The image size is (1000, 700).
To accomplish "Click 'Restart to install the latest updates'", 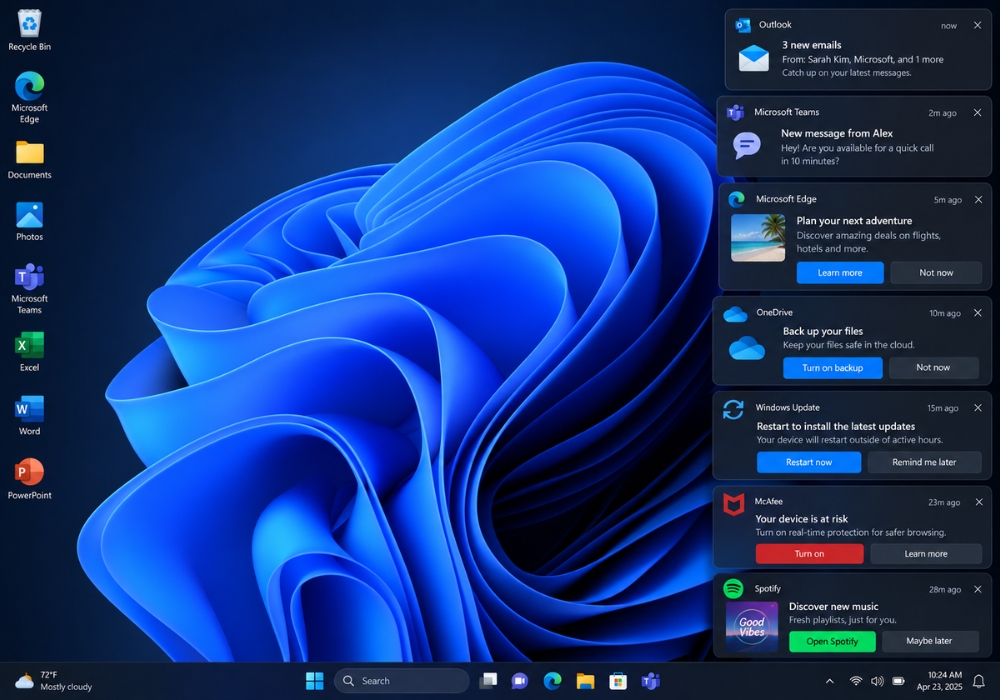I will coord(835,427).
